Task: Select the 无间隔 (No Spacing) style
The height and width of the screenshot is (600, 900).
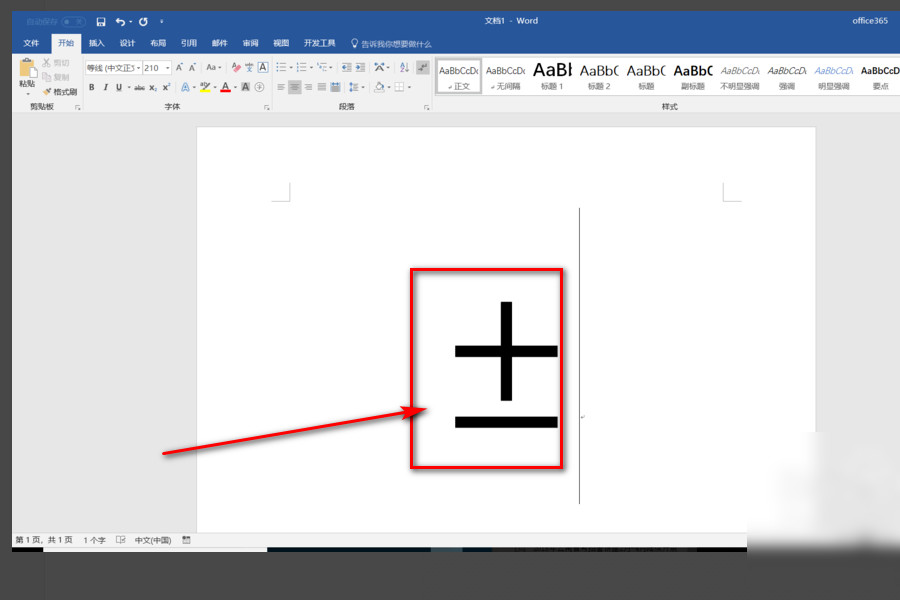Action: pos(505,76)
